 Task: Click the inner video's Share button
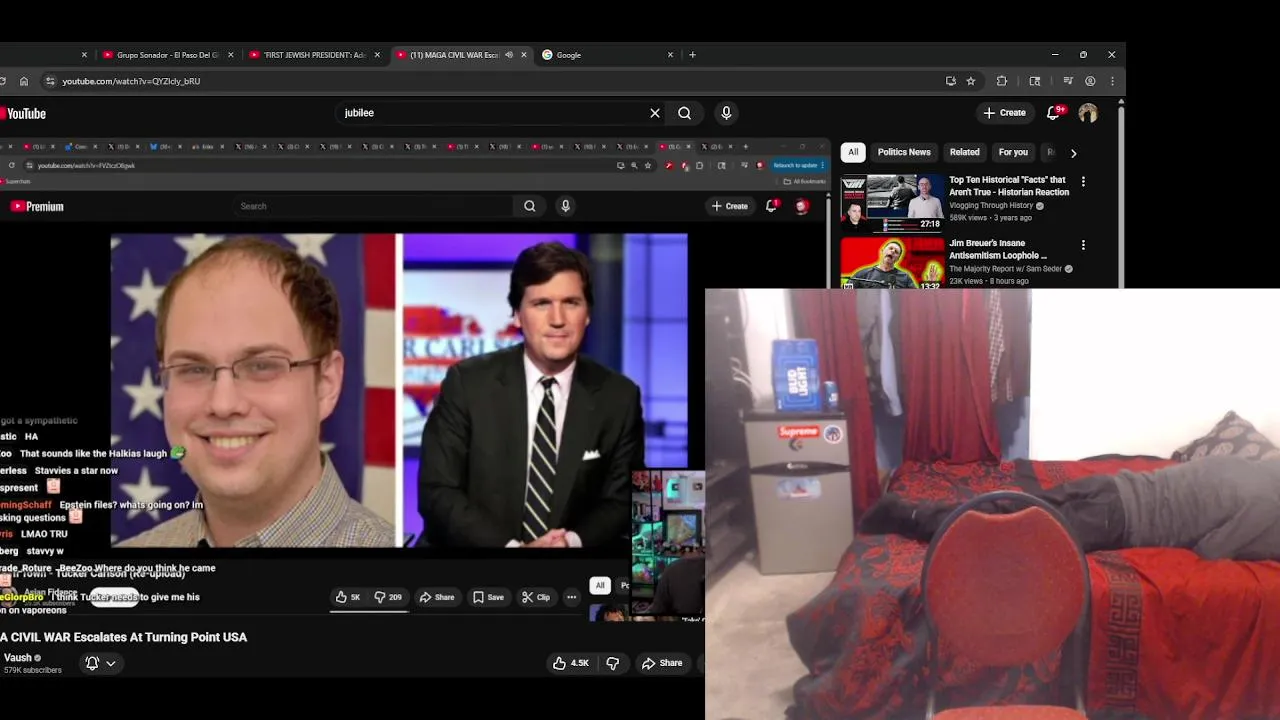pyautogui.click(x=436, y=597)
